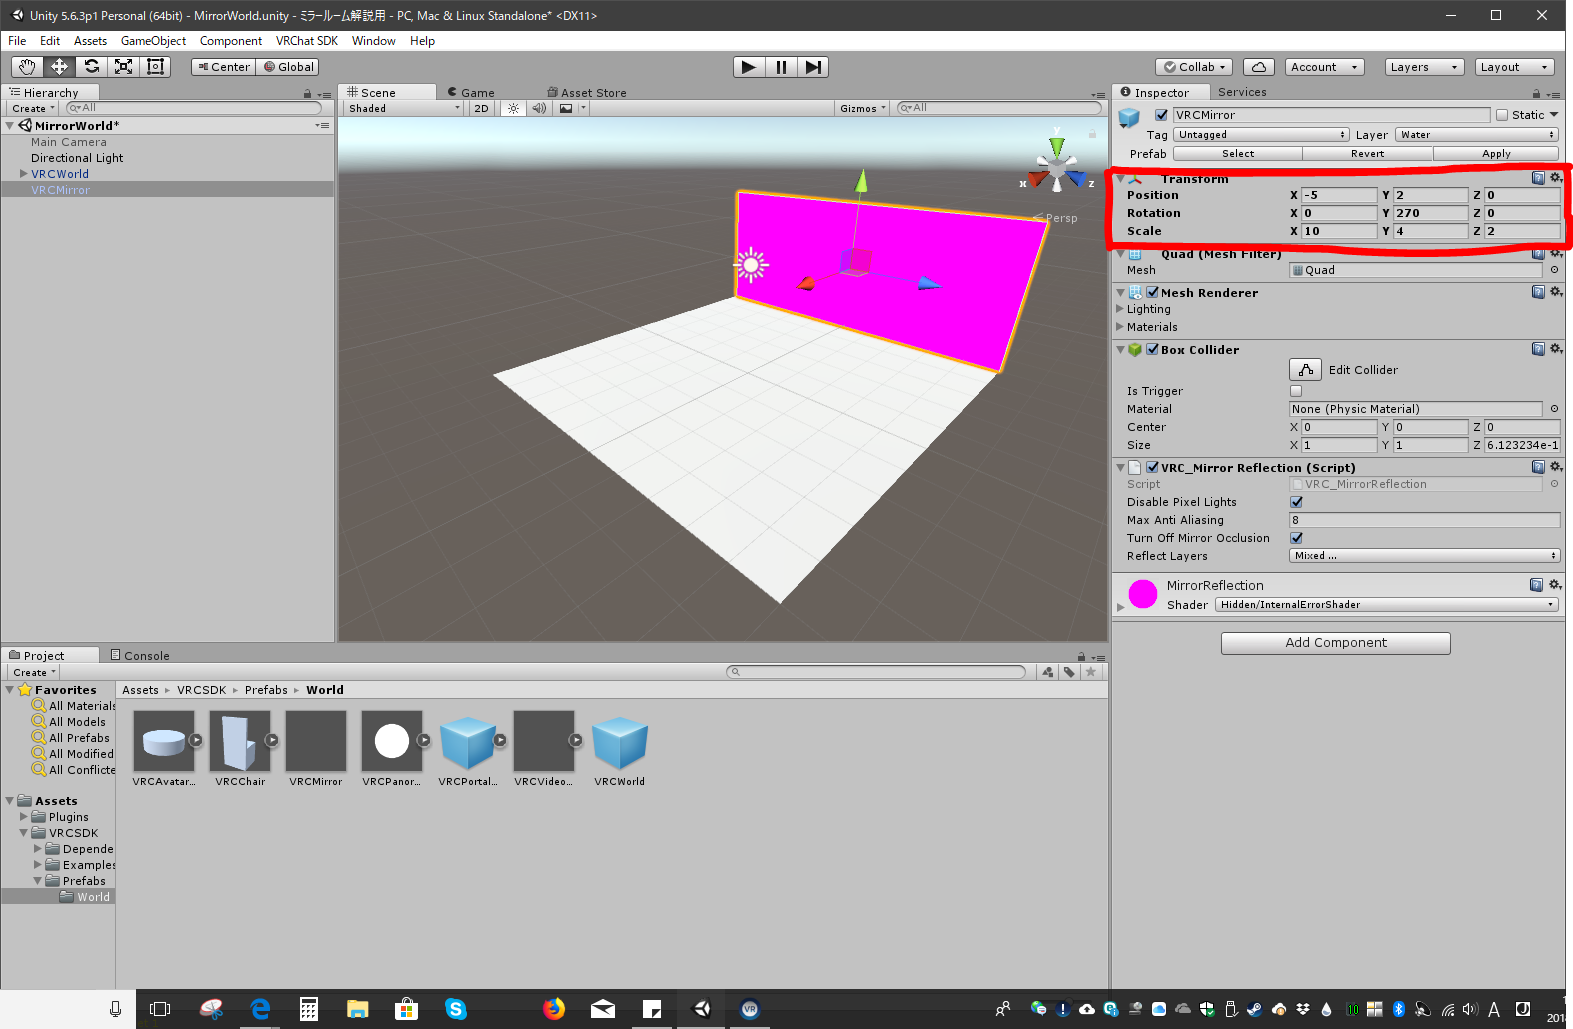This screenshot has height=1029, width=1573.
Task: Click the prefab Revert button
Action: (1368, 154)
